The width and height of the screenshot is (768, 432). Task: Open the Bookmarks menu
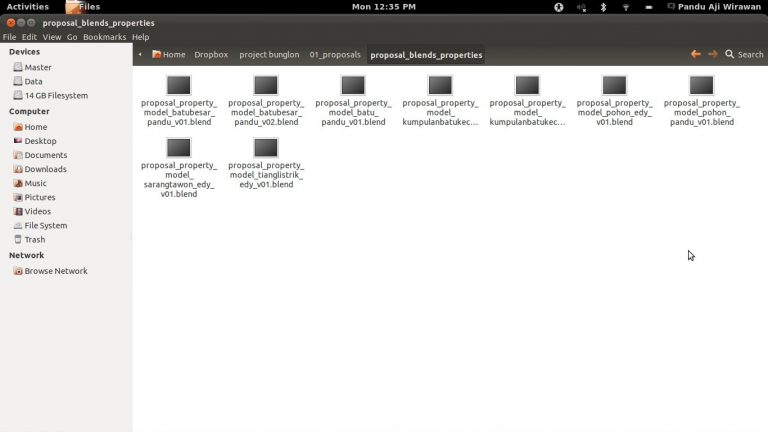(x=104, y=37)
